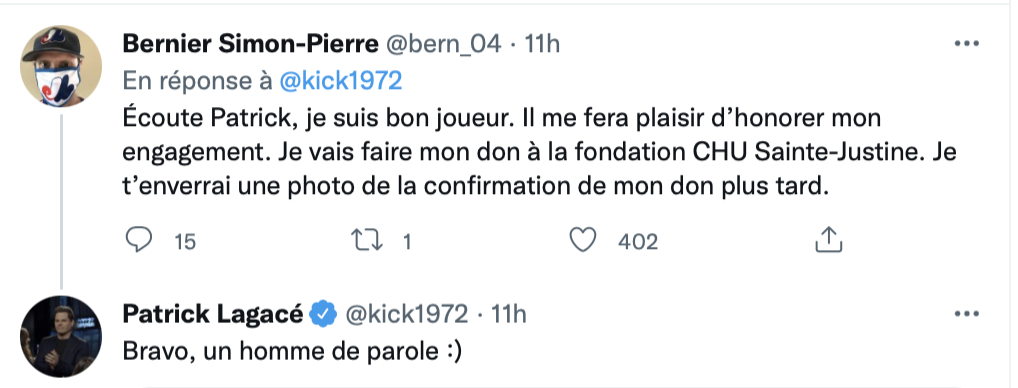Image resolution: width=1018 pixels, height=388 pixels.
Task: Click the @kick1972 mention in the reply line
Action: point(341,80)
